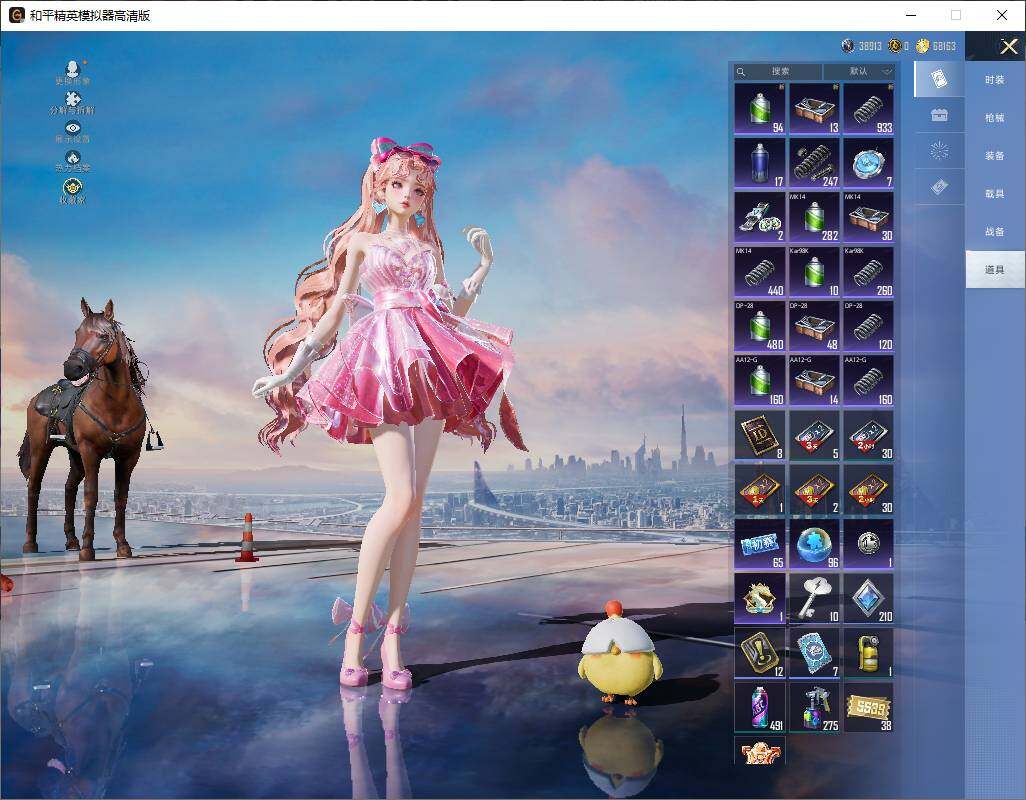This screenshot has height=800, width=1026.
Task: Select the yellow canister item, count 1
Action: point(868,653)
